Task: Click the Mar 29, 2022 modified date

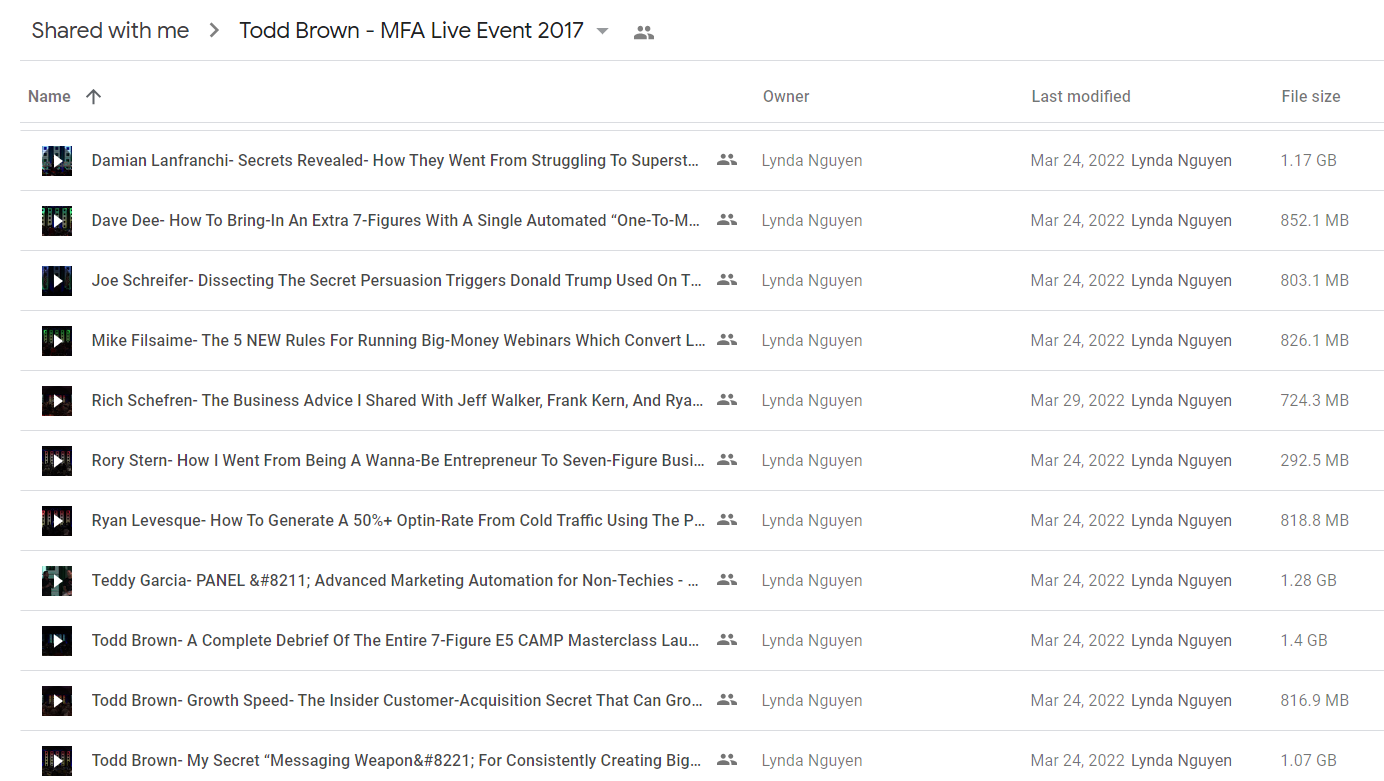Action: [1078, 400]
